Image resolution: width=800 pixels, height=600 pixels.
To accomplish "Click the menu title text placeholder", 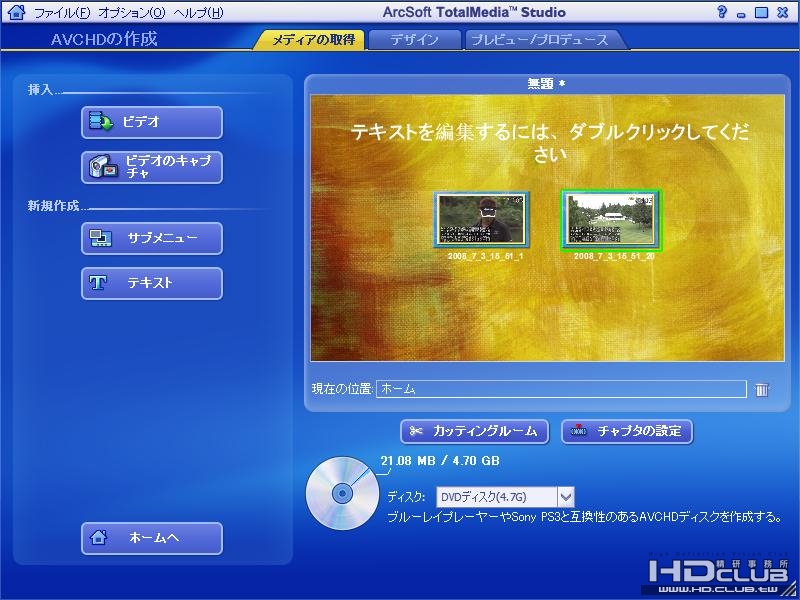I will (x=549, y=142).
